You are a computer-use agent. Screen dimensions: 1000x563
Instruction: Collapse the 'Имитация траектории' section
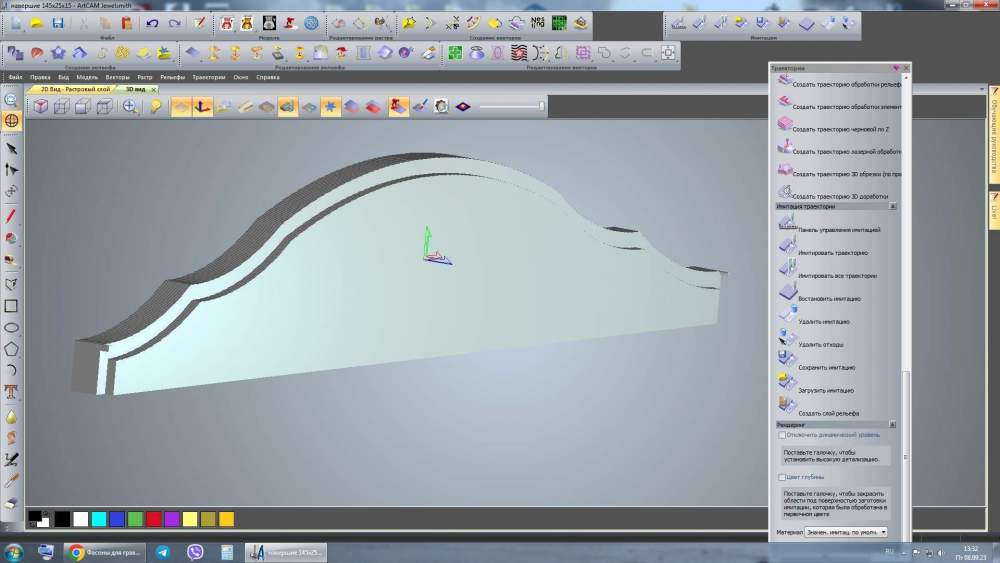point(893,206)
